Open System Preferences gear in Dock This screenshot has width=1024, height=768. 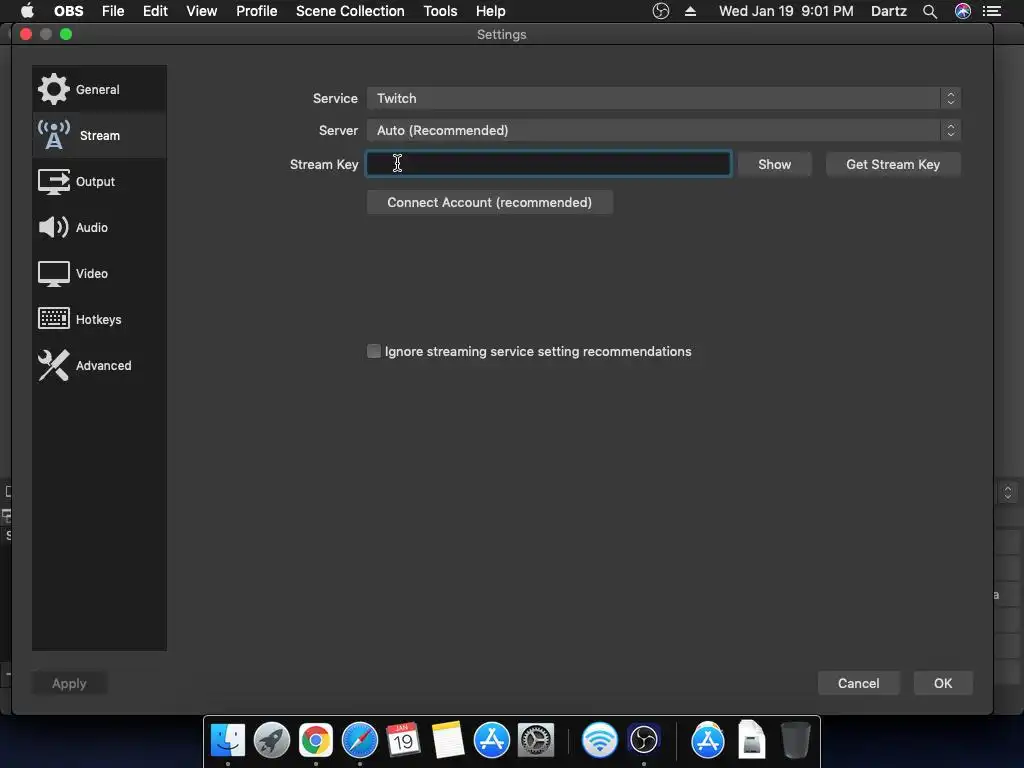tap(536, 740)
